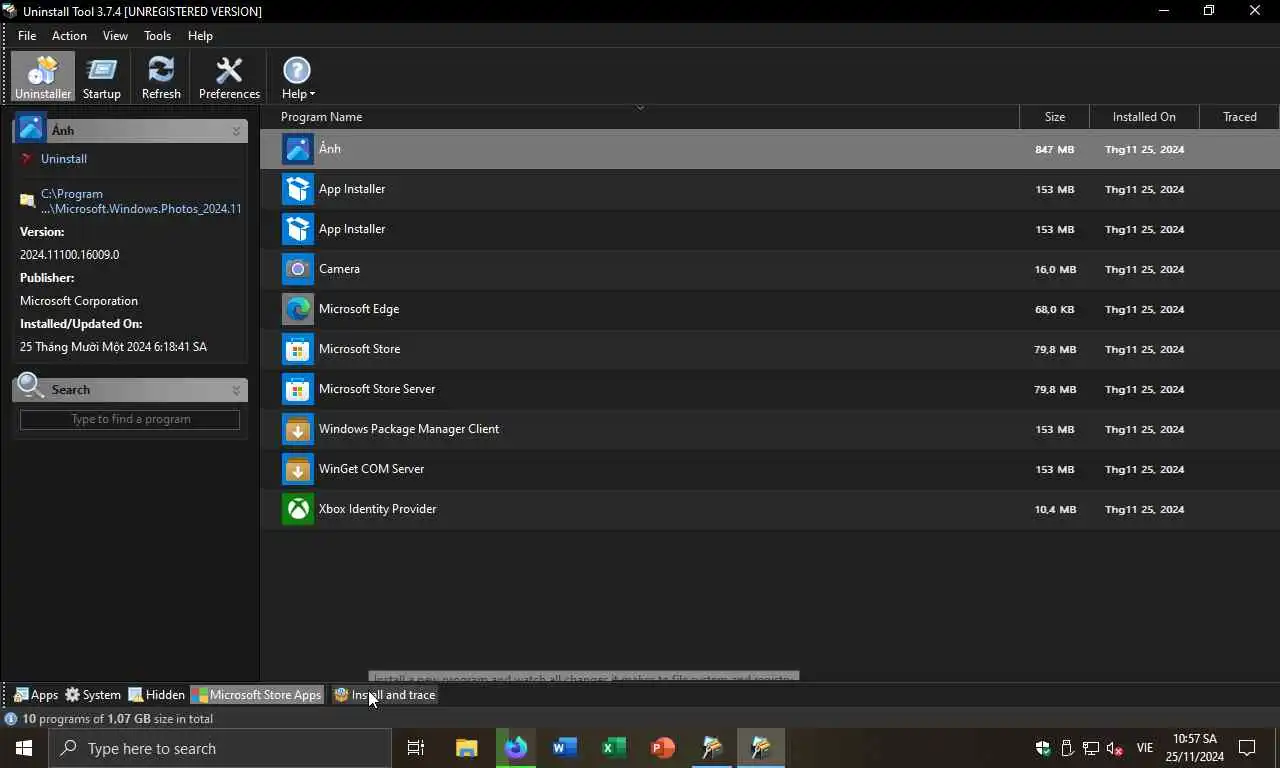Click the Ảnh app icon in list

(298, 149)
